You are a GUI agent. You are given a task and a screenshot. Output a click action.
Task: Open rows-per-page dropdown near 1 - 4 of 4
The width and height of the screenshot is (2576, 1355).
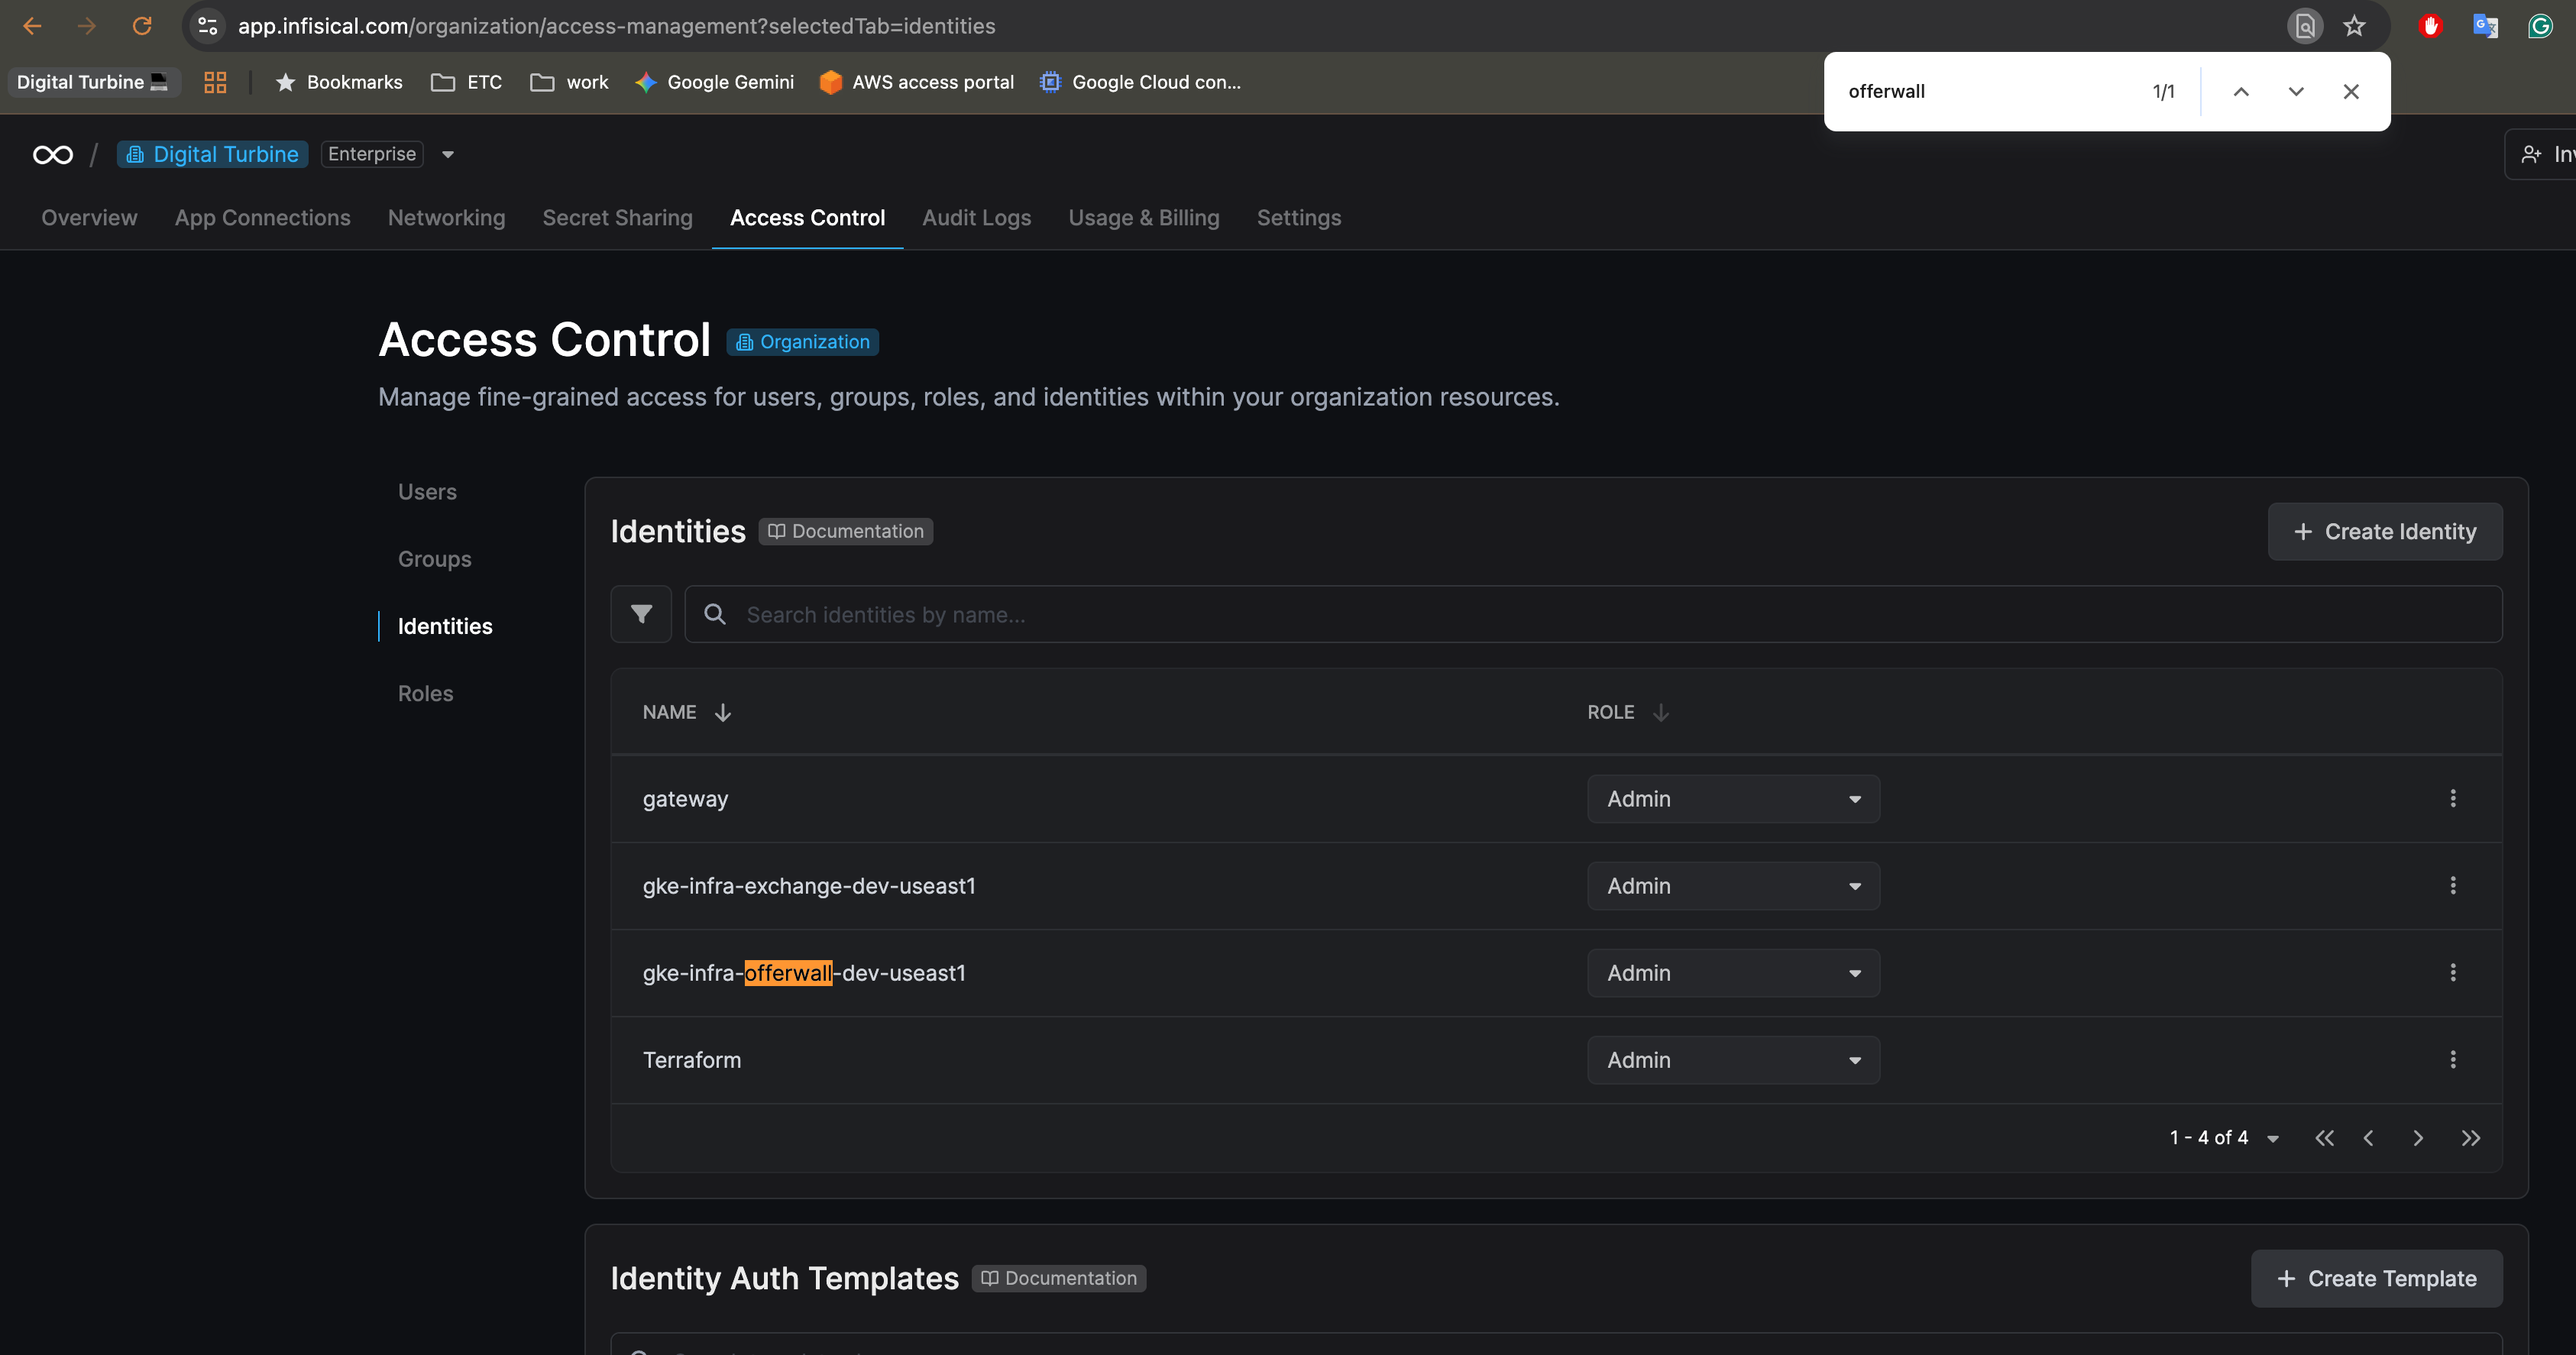tap(2272, 1138)
